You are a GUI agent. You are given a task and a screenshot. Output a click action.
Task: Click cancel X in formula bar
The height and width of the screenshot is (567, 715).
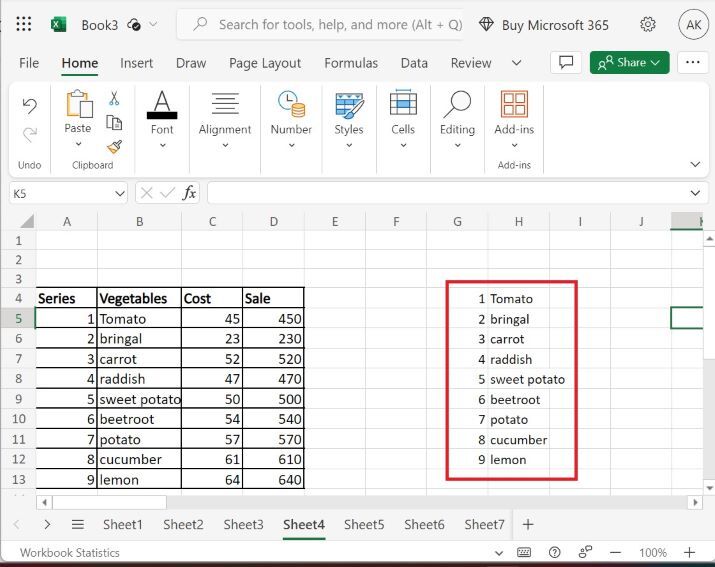(146, 193)
